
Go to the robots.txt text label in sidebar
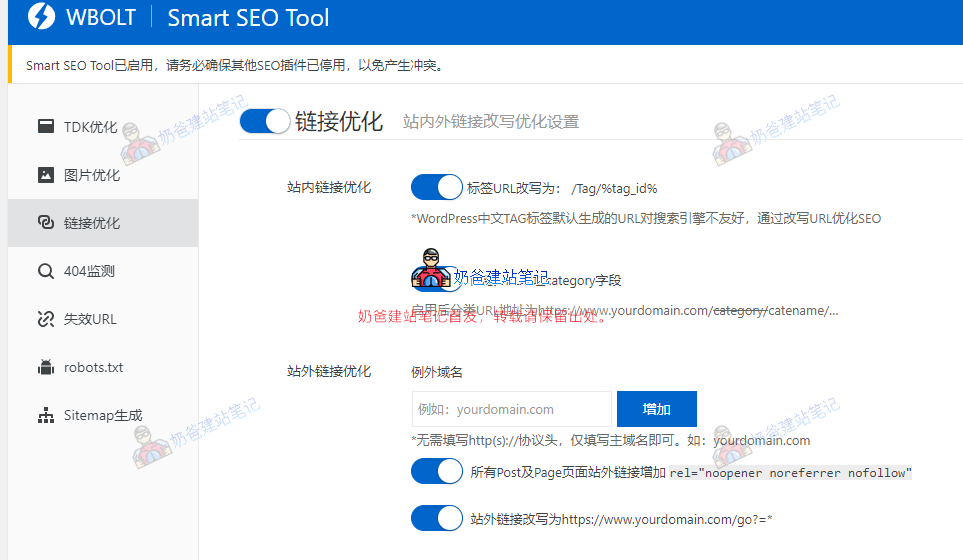94,367
